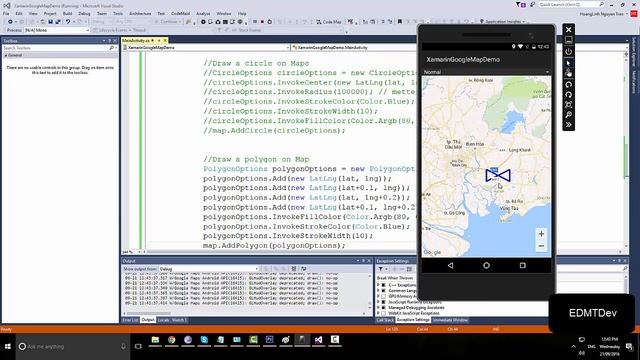Open emulator additional tools chevron
Screen dimensions: 640x360
(x=568, y=124)
